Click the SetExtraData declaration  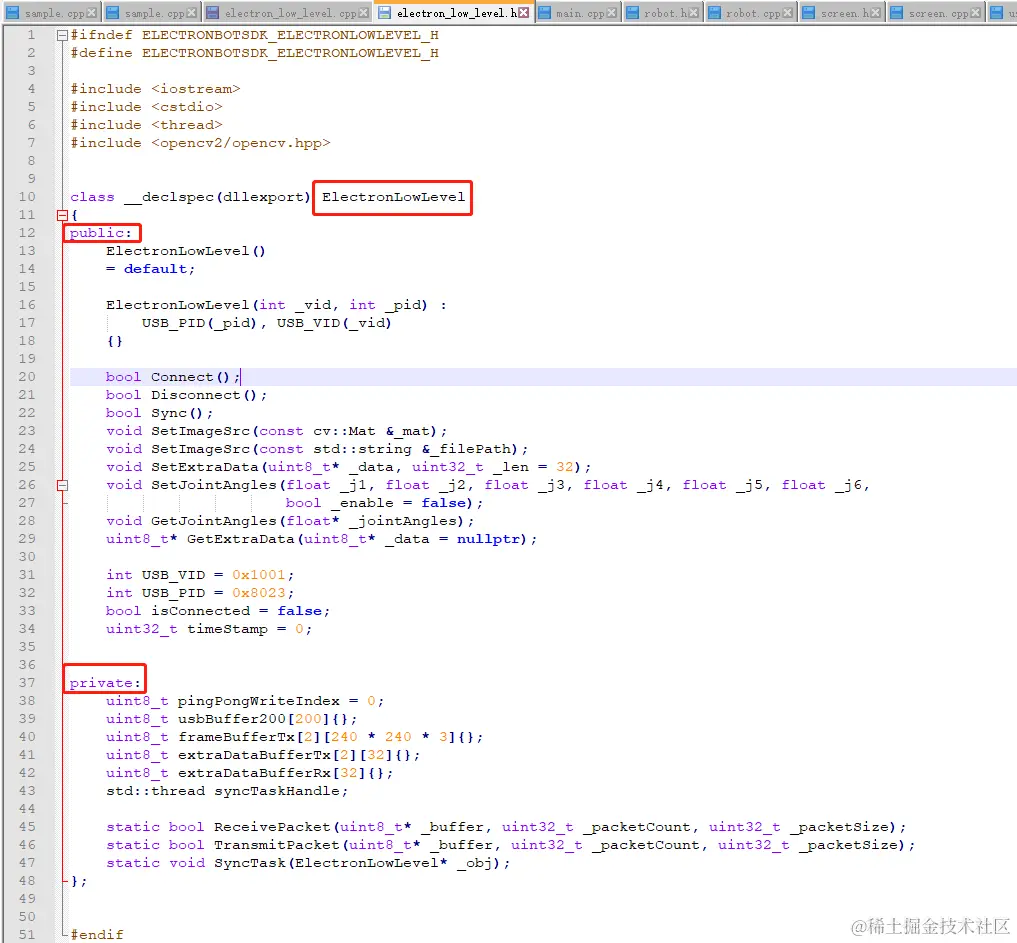tap(348, 467)
